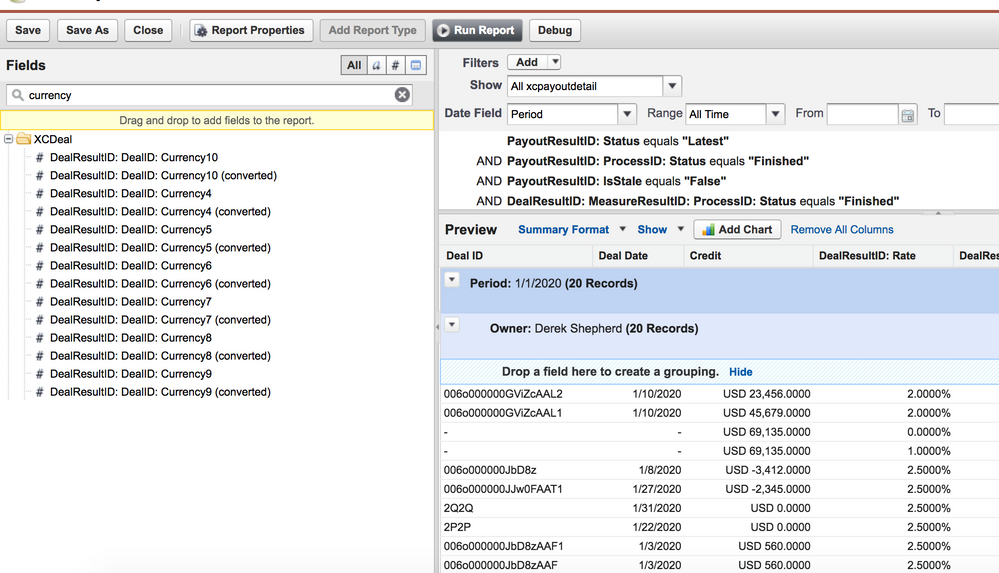Screen dimensions: 999x573
Task: Select field Currency4 (converted)
Action: [160, 212]
